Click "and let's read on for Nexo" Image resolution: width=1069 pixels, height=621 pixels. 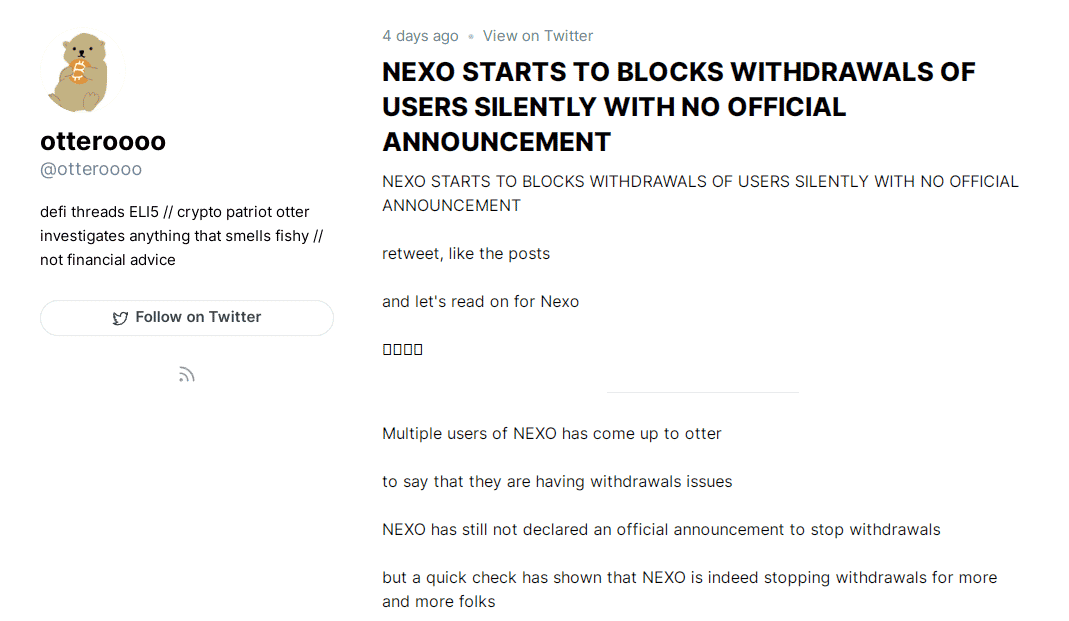(x=480, y=301)
